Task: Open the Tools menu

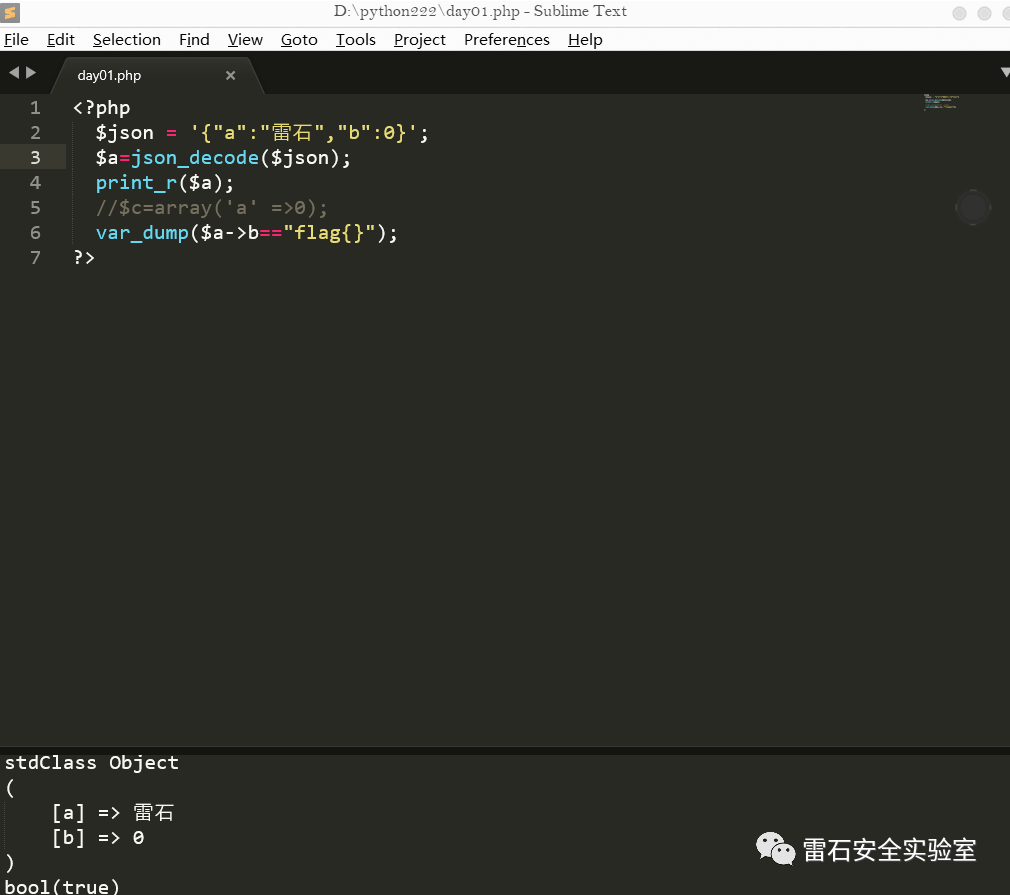Action: (x=355, y=40)
